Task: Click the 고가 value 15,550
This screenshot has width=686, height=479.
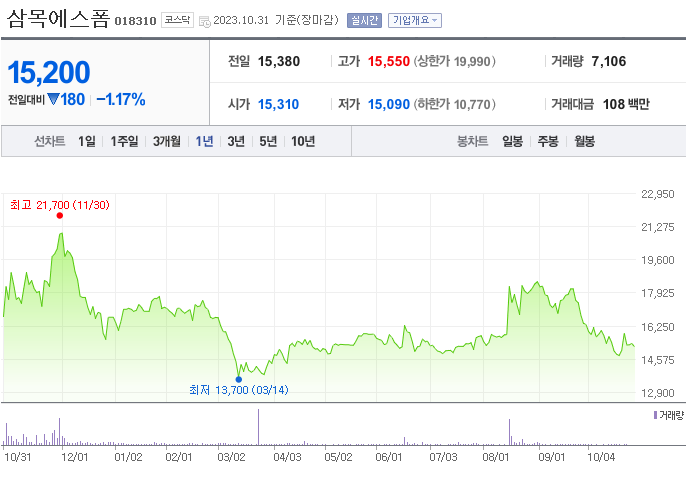Action: 388,61
